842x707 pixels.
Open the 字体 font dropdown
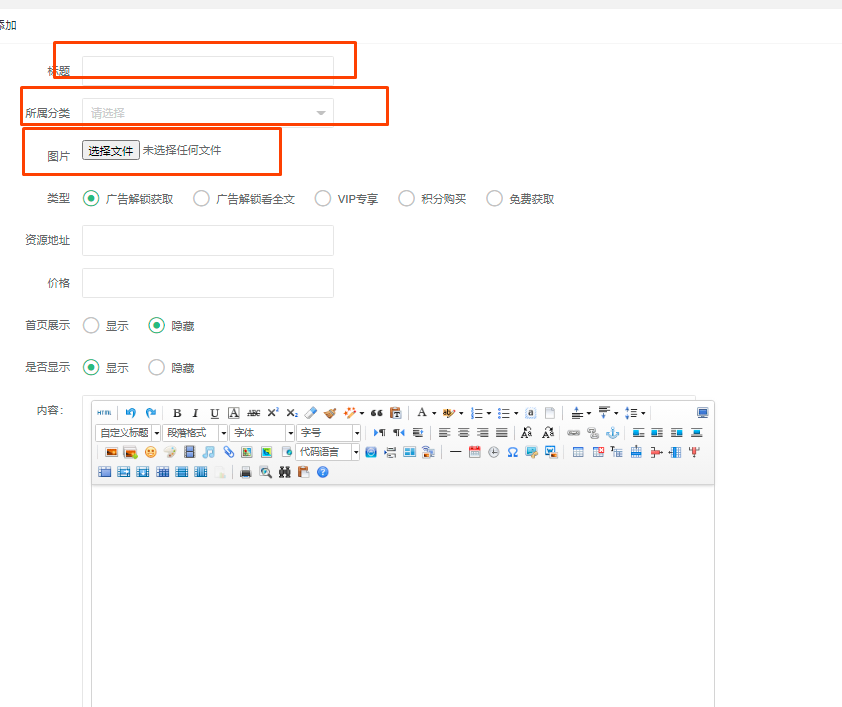(x=262, y=433)
